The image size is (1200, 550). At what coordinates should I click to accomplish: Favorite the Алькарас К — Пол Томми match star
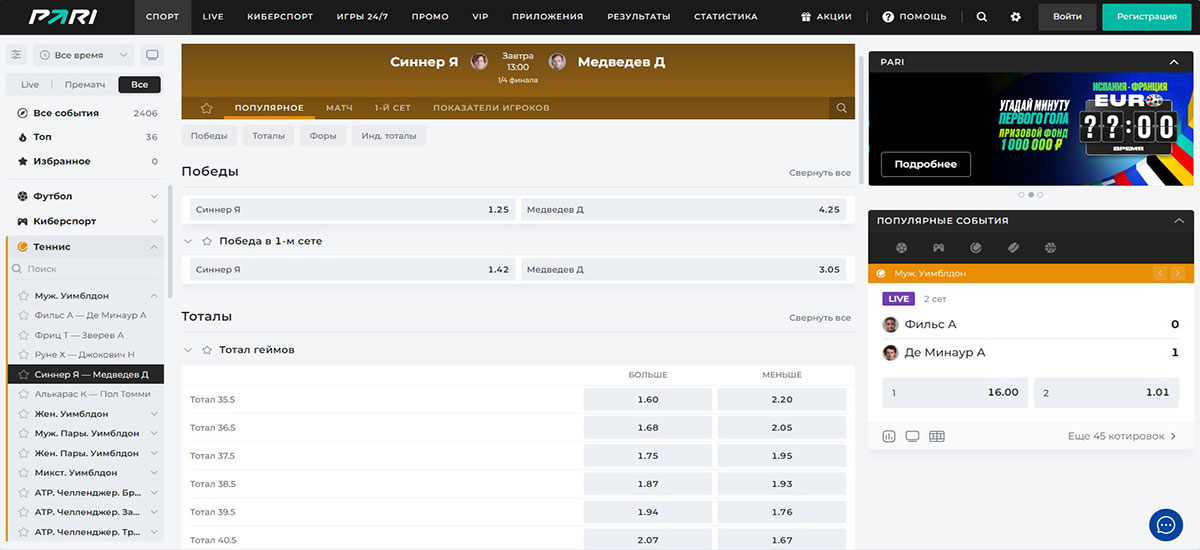pyautogui.click(x=26, y=394)
